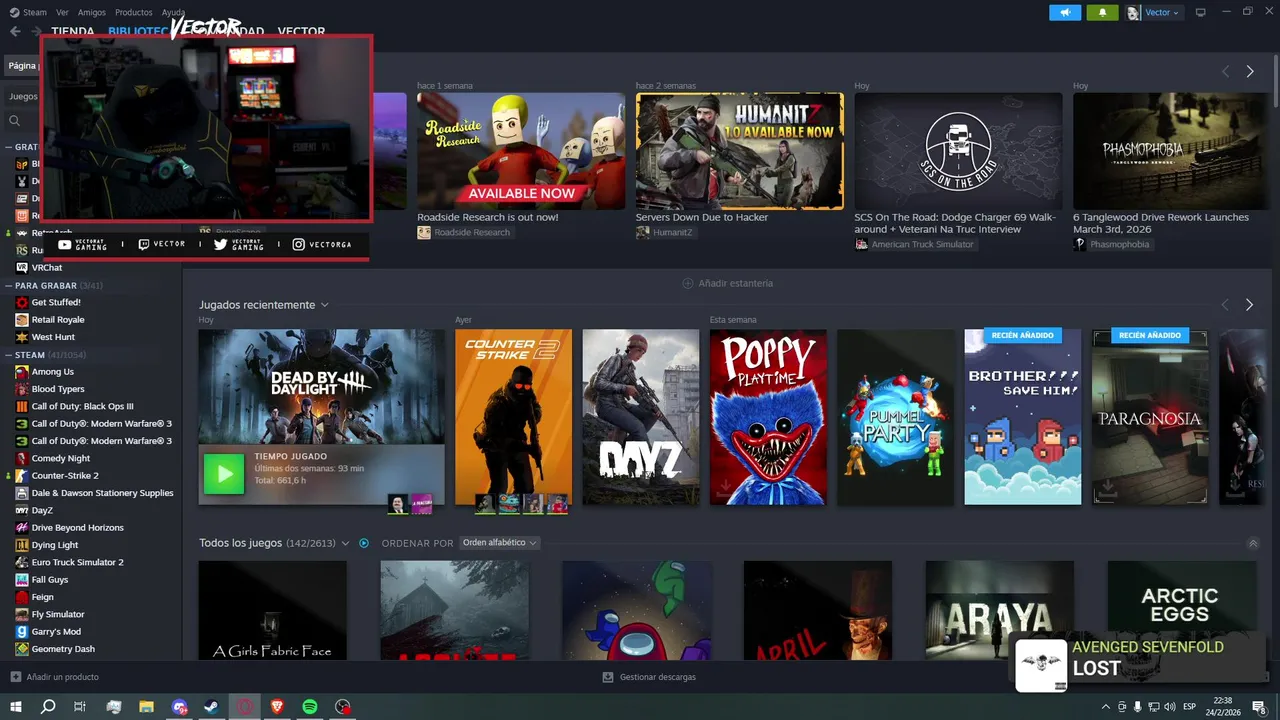The image size is (1280, 720).
Task: Click the Gestionar descargas icon
Action: pyautogui.click(x=608, y=677)
